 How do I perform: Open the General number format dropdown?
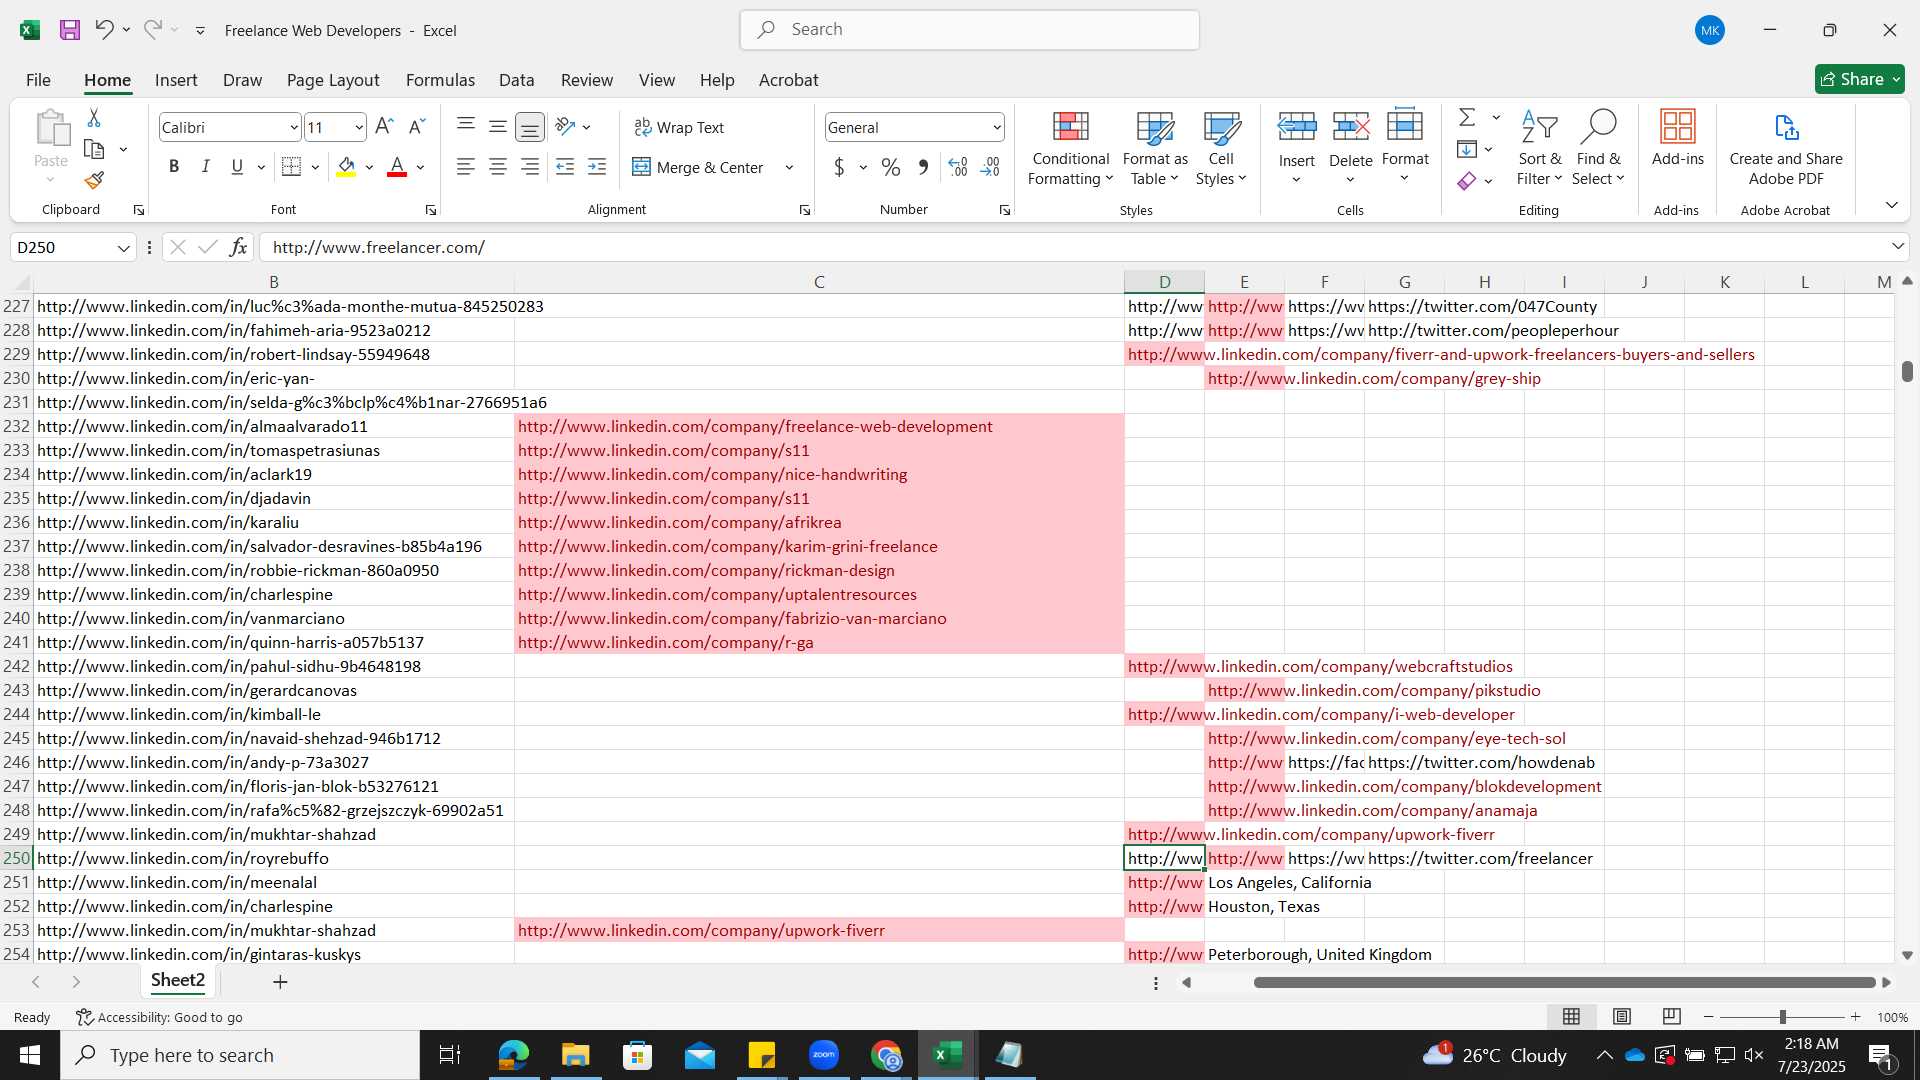click(997, 127)
